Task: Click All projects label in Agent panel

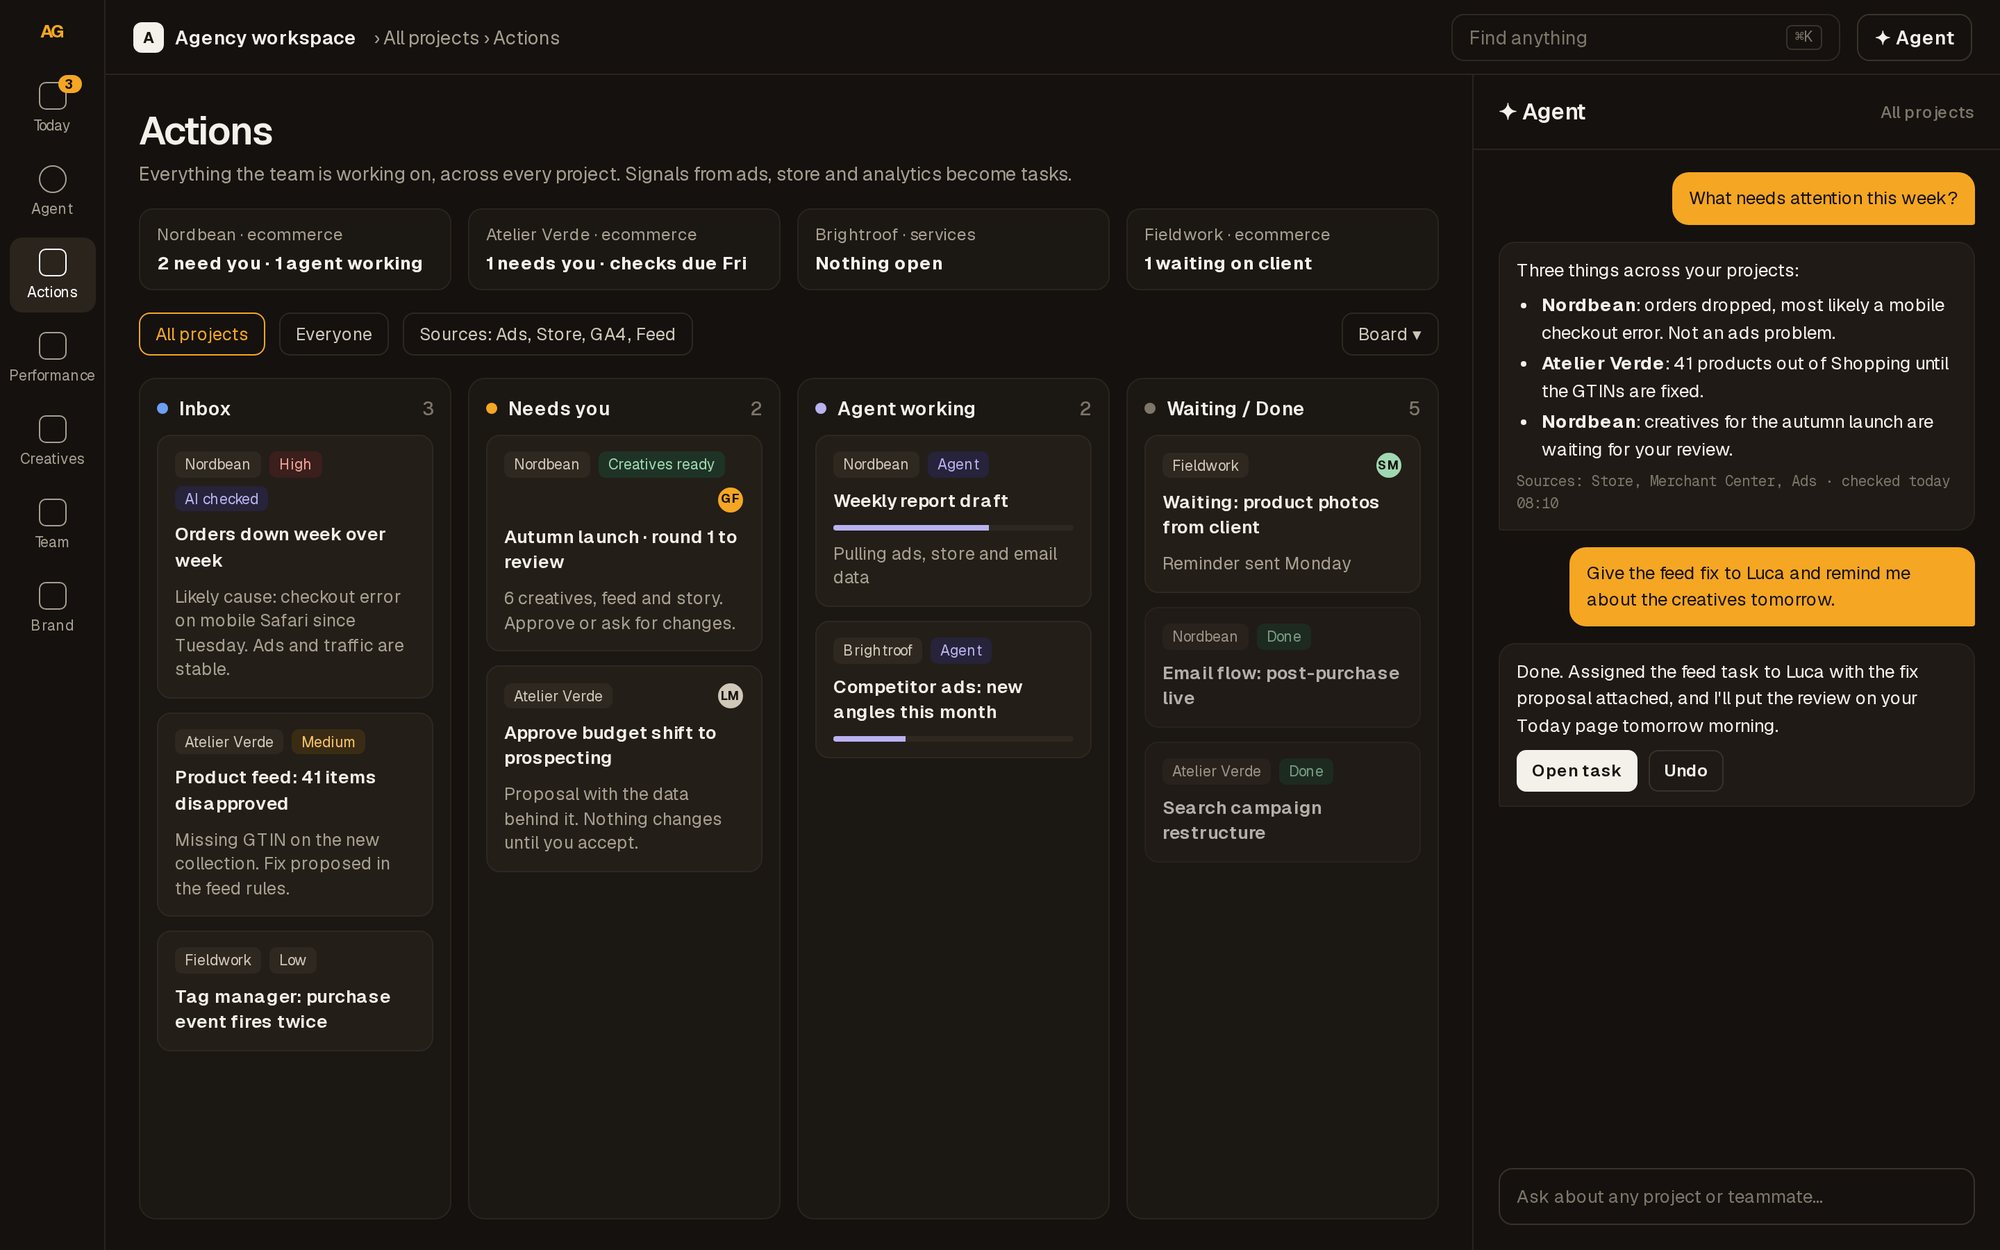Action: [1926, 112]
